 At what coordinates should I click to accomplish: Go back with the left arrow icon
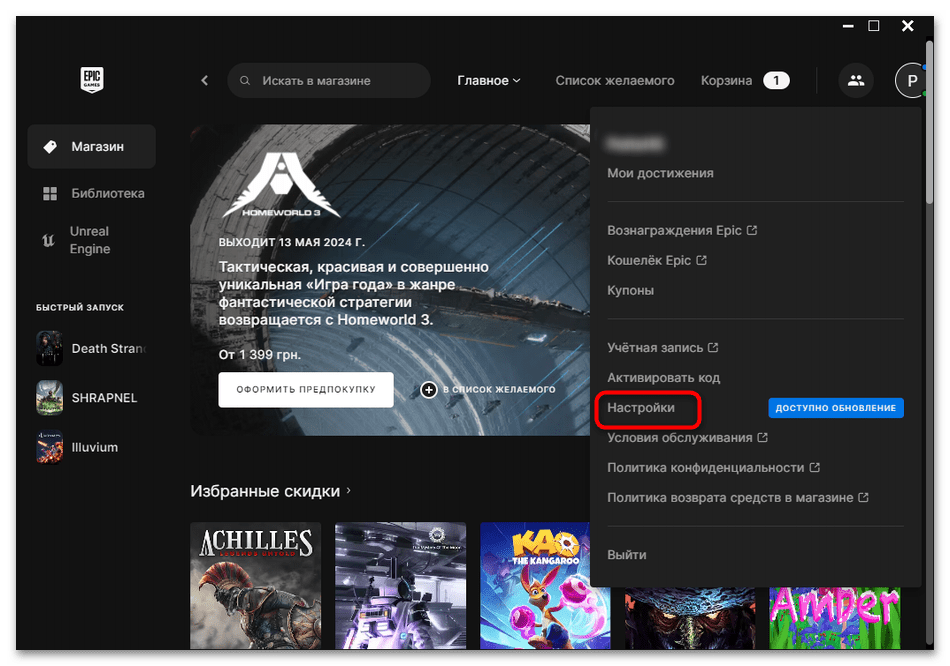click(204, 80)
